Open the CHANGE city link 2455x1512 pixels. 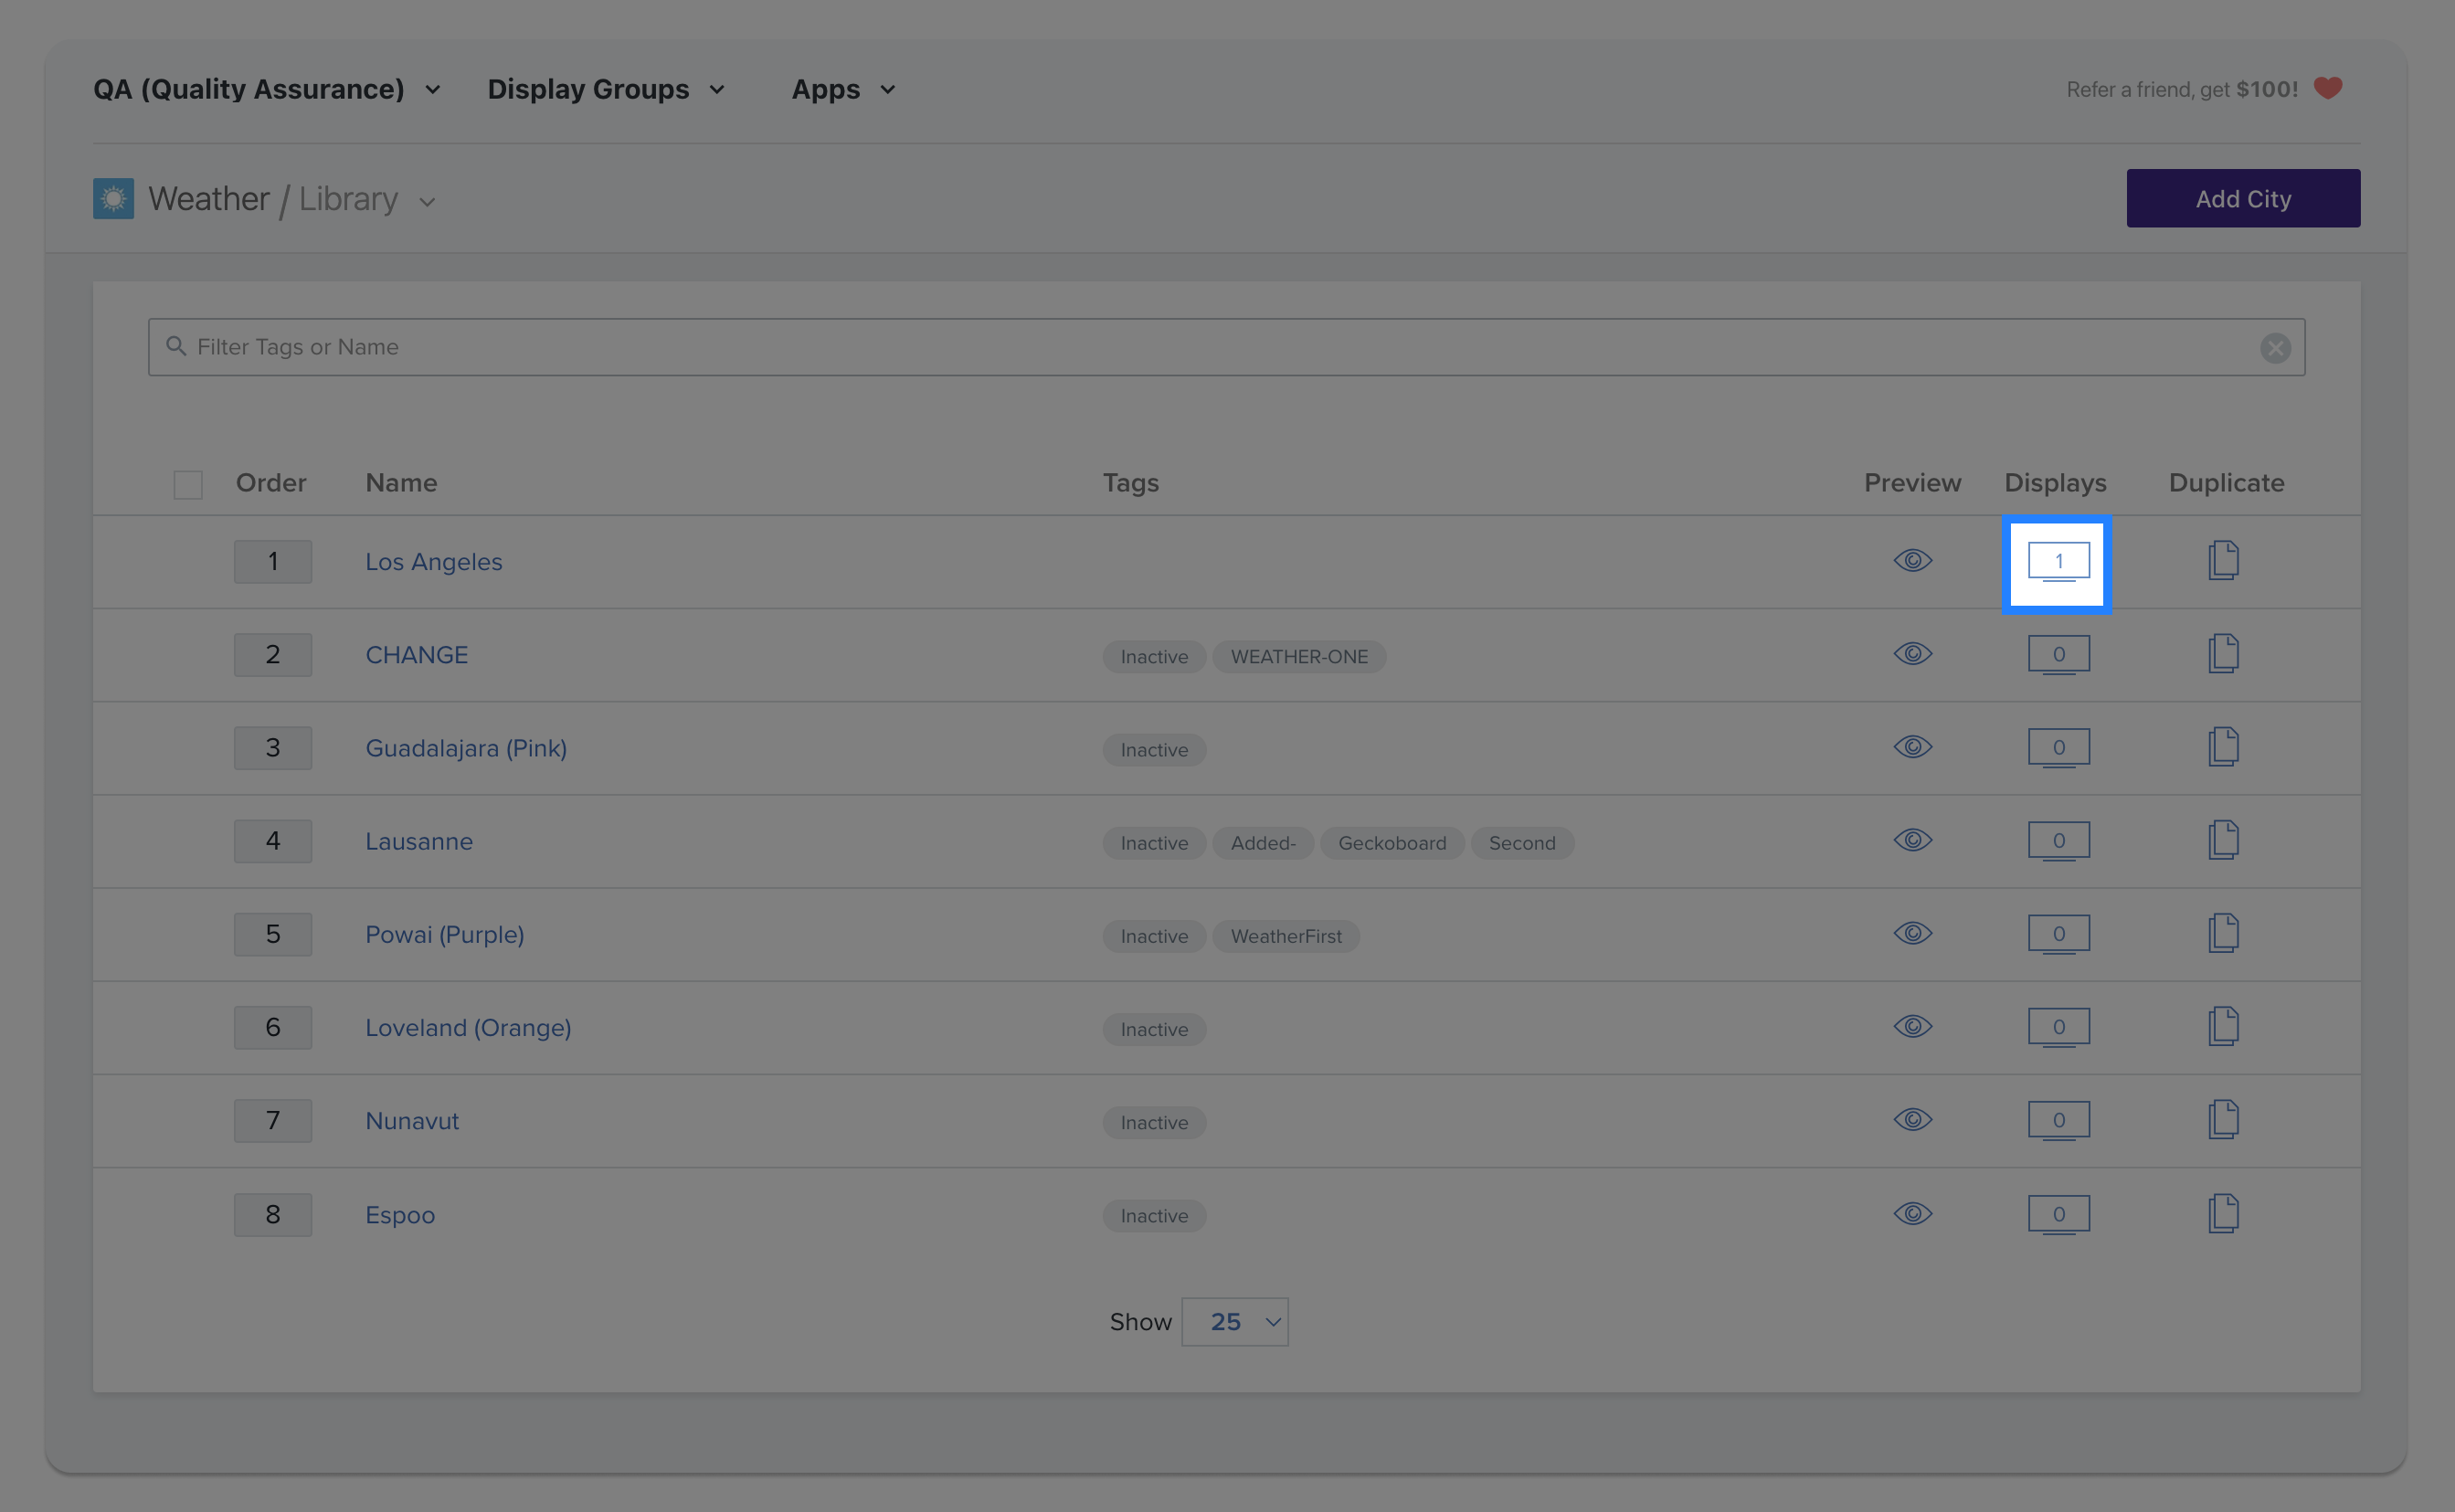coord(416,655)
